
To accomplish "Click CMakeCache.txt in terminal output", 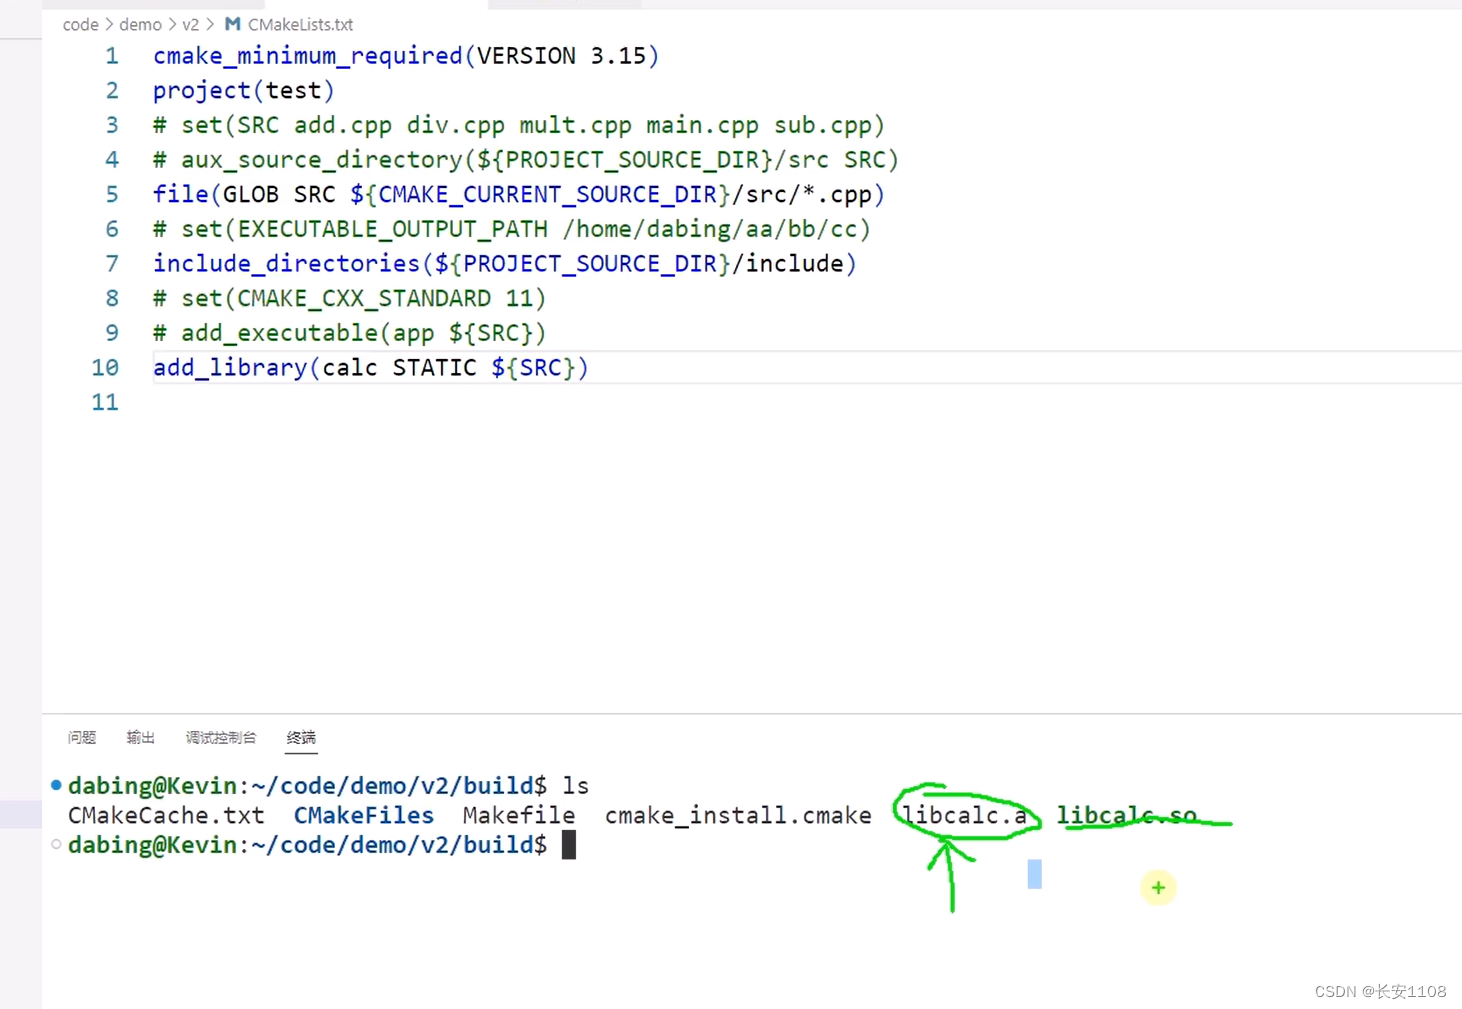I will 166,816.
